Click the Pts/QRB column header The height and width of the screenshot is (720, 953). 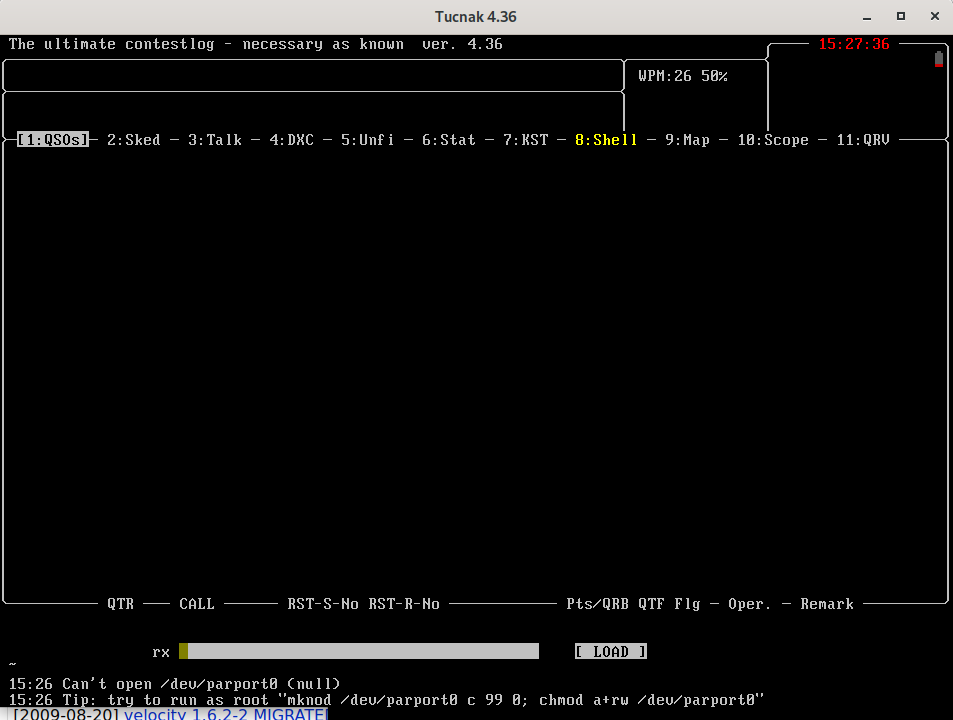[597, 604]
